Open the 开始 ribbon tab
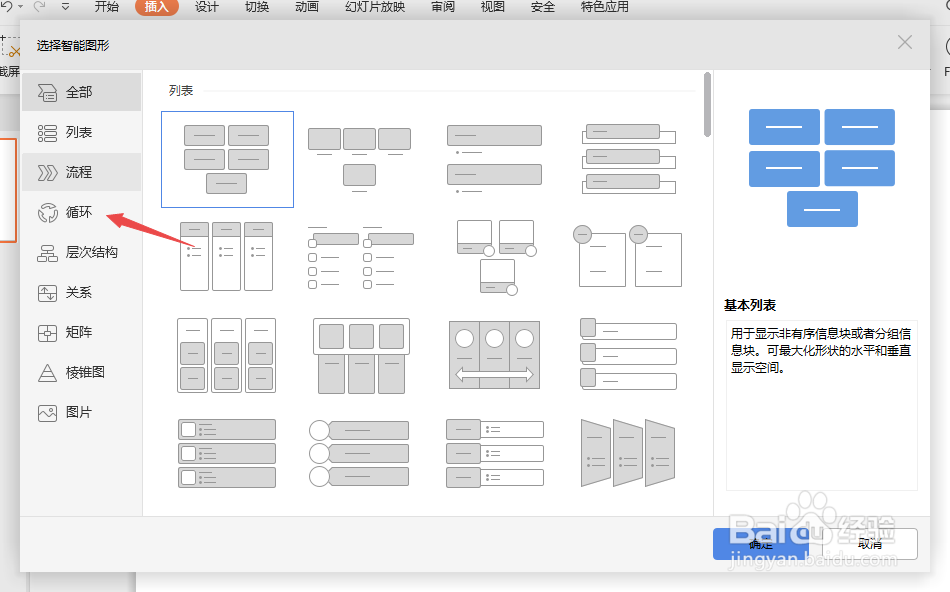The image size is (950, 592). click(107, 7)
